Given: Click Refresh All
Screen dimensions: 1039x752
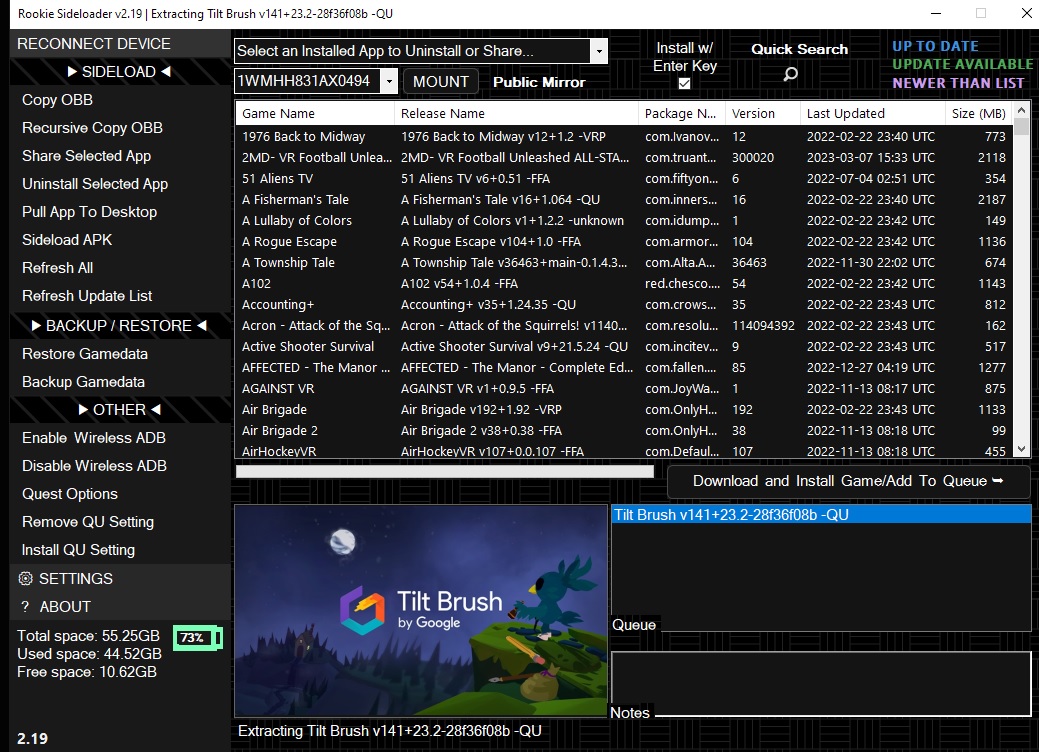Looking at the screenshot, I should coord(58,268).
